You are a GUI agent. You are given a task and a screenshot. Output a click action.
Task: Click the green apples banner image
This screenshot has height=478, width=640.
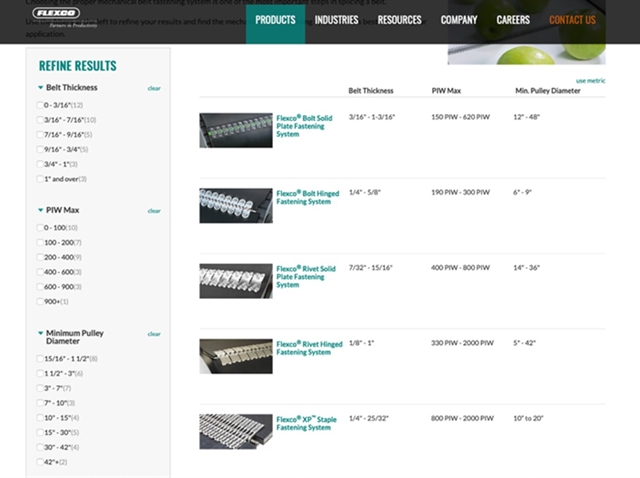(x=527, y=54)
